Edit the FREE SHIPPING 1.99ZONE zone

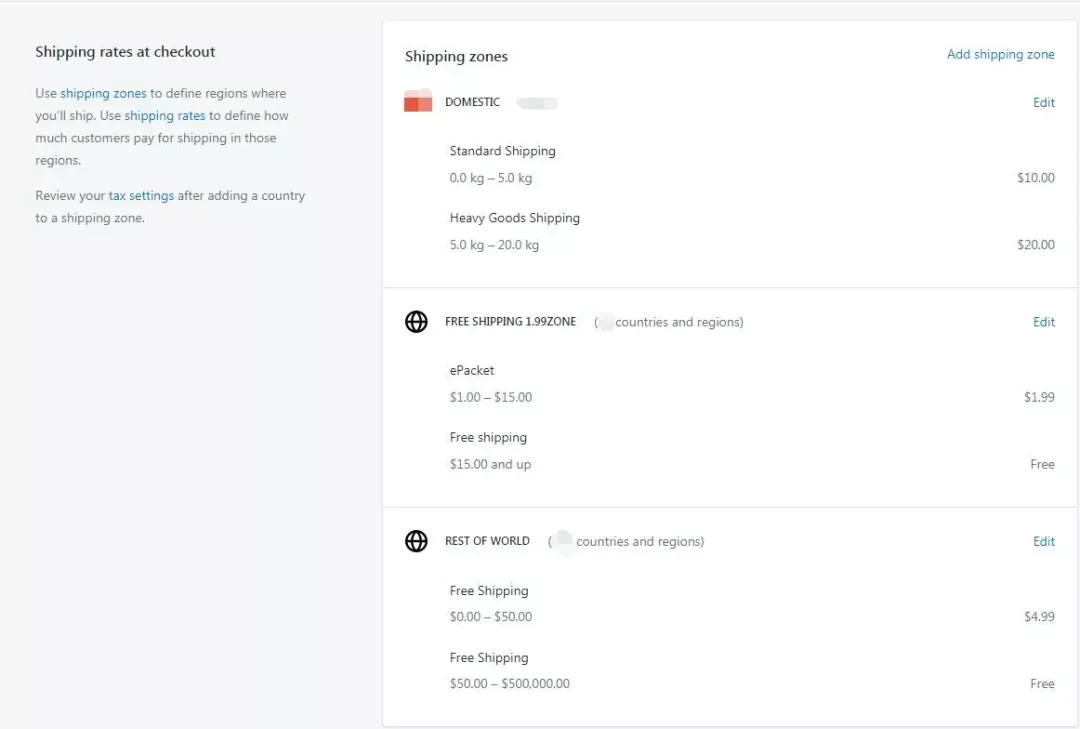tap(1043, 322)
